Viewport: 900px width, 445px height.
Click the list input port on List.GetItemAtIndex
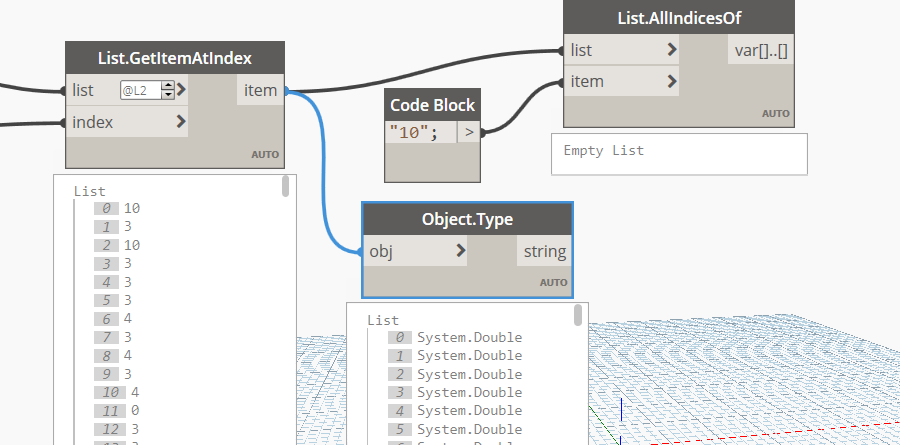tap(83, 90)
